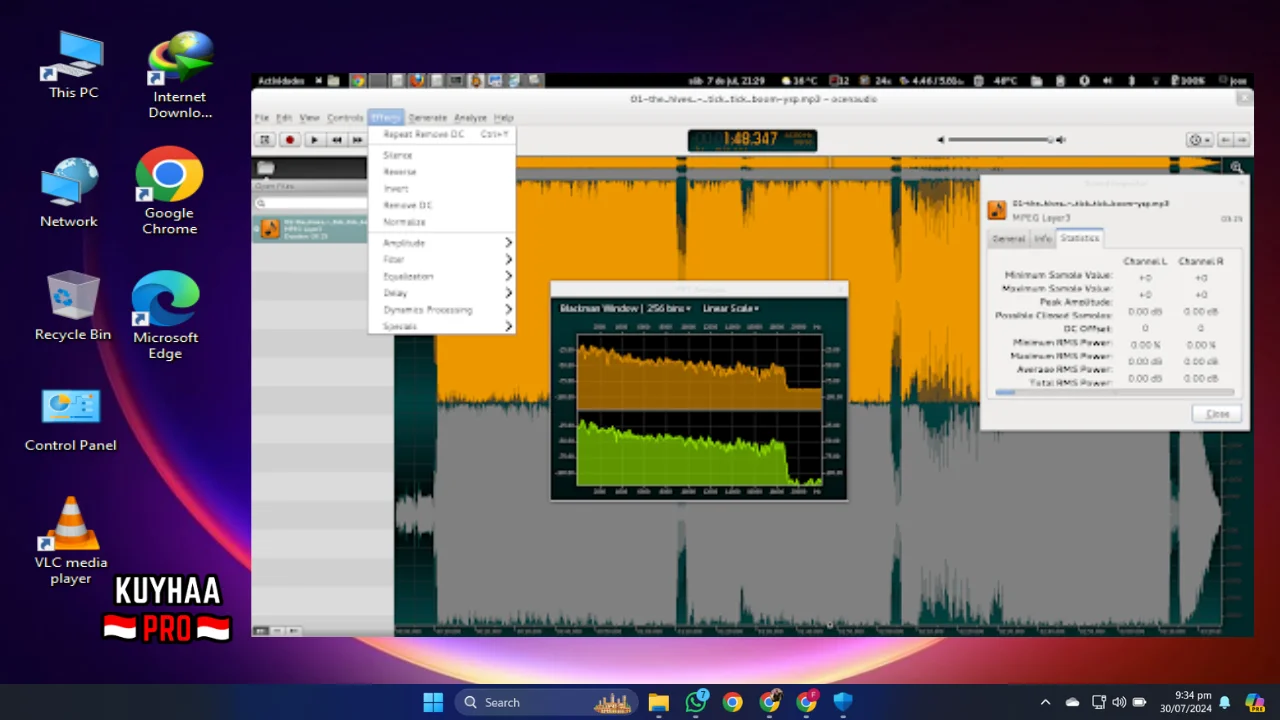This screenshot has height=720, width=1280.
Task: Open the File menu
Action: tap(261, 118)
